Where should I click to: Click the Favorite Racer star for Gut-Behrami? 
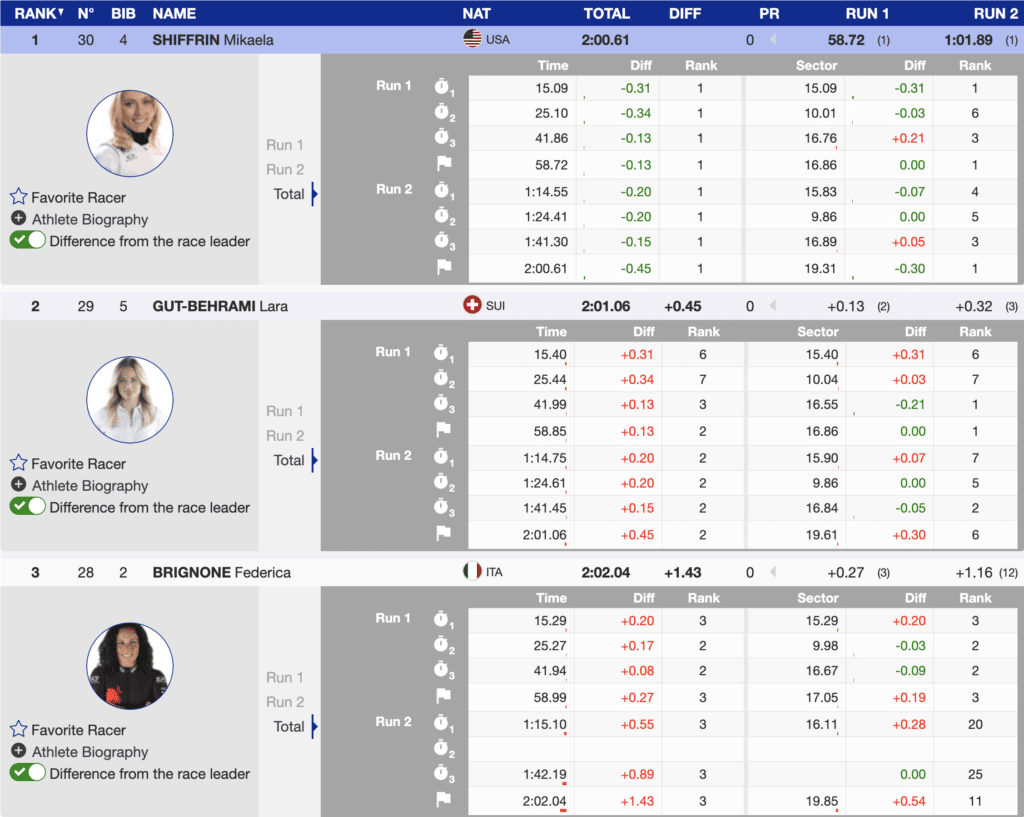click(x=18, y=463)
